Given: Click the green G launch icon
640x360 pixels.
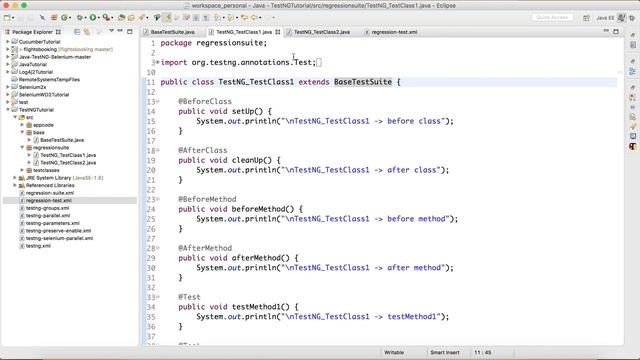Looking at the screenshot, I should [x=64, y=18].
